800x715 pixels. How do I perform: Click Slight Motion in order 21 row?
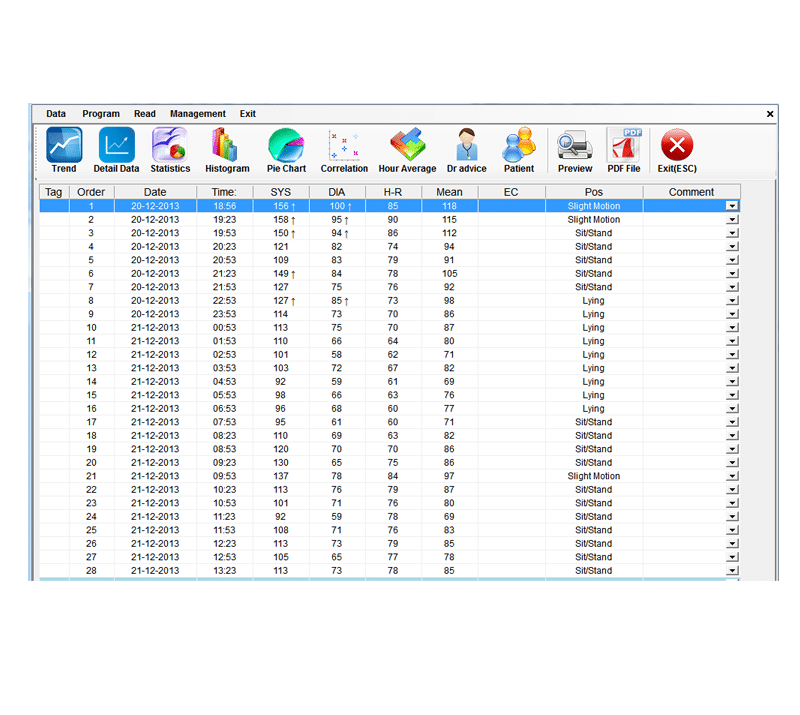tap(594, 476)
